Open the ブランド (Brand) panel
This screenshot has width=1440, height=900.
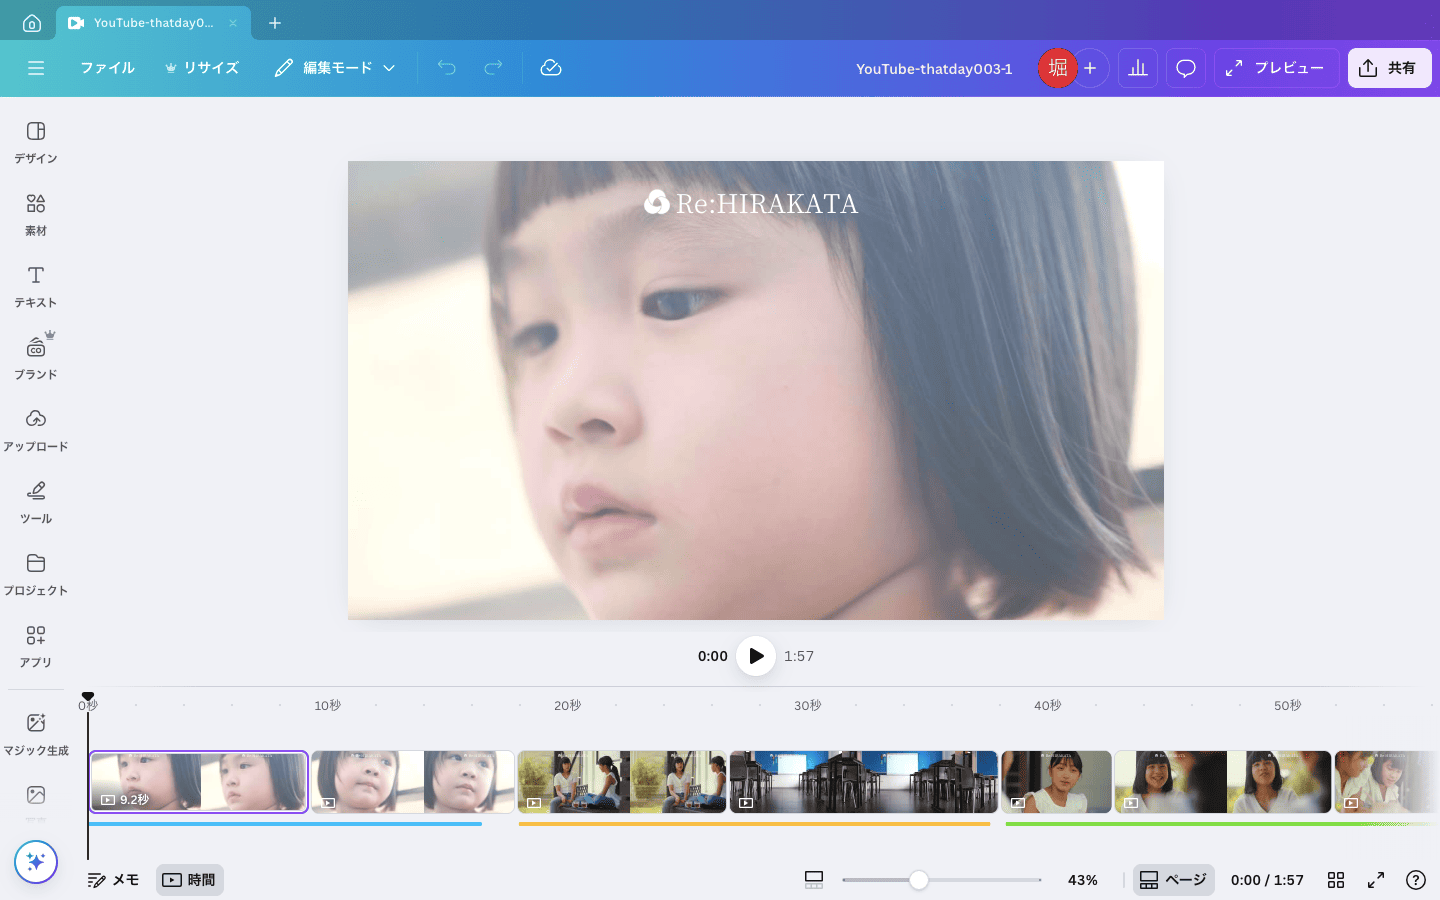(x=35, y=357)
